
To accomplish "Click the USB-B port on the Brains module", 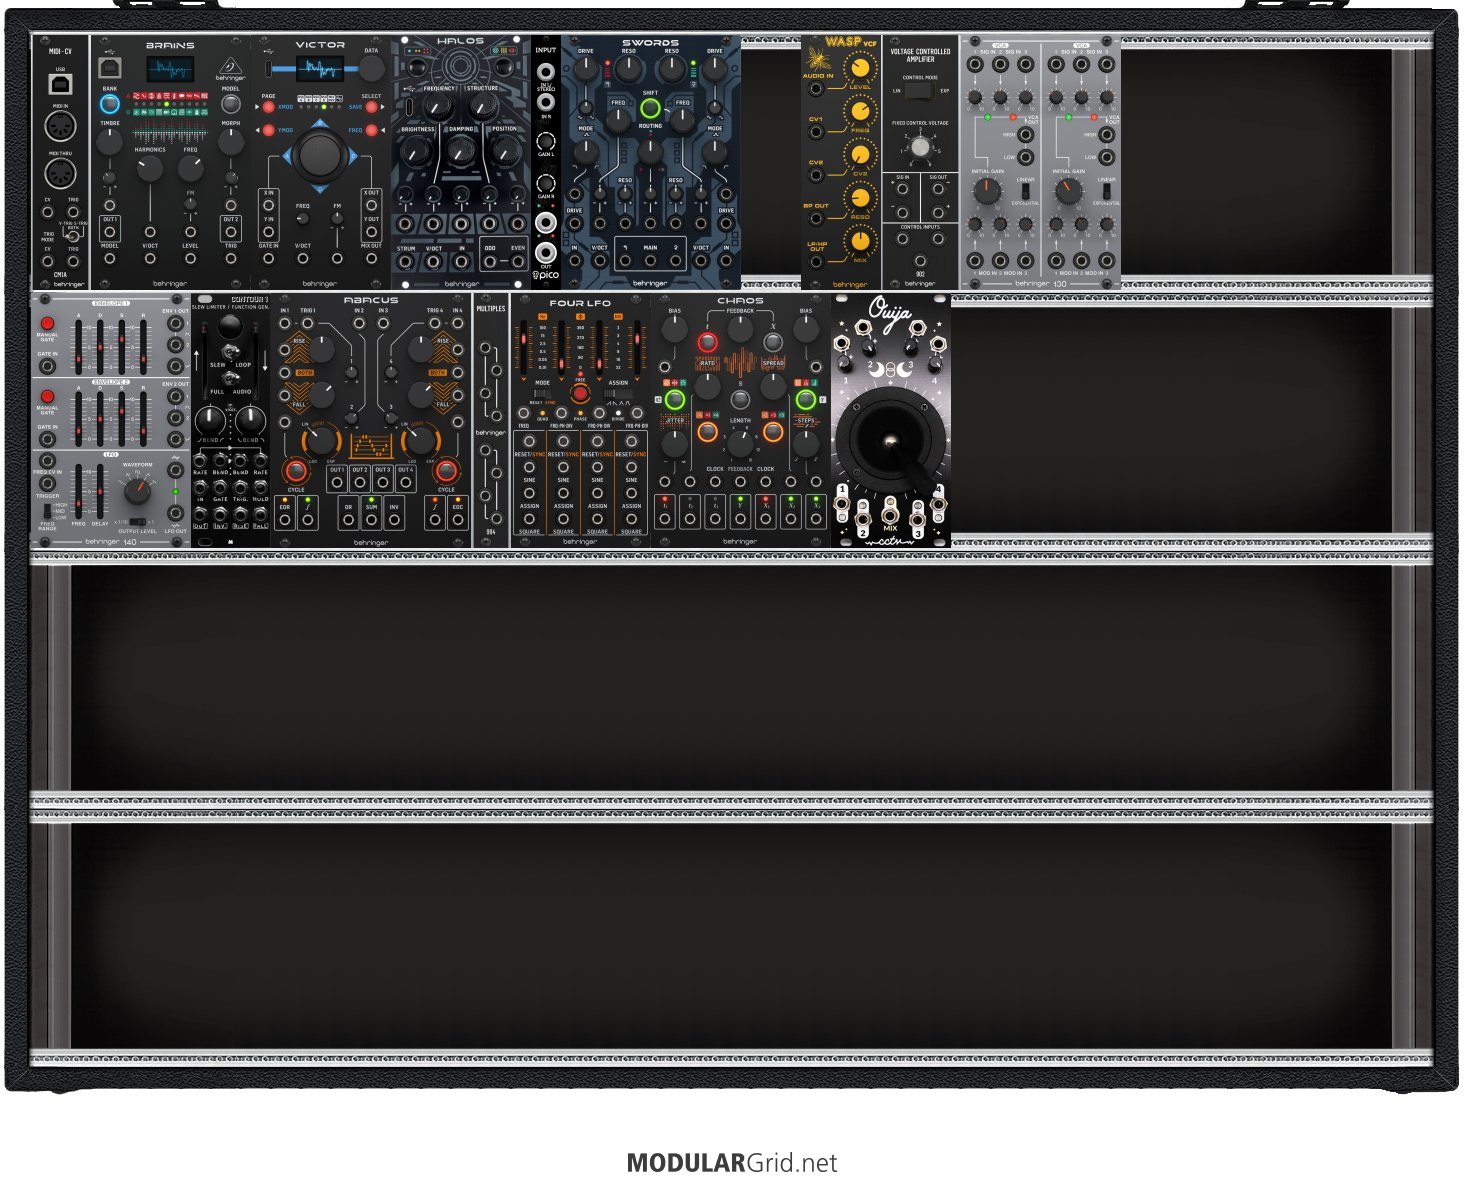I will point(109,68).
